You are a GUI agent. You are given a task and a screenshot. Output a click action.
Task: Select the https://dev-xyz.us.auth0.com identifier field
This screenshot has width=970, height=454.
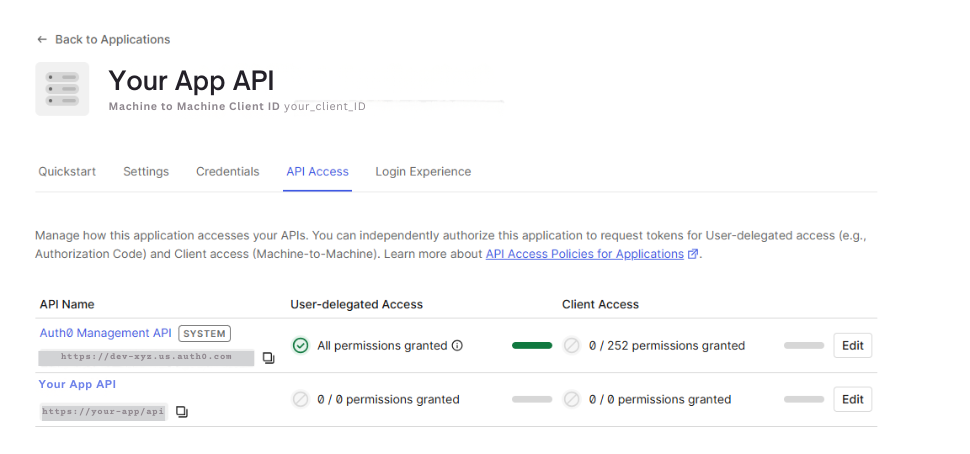(x=146, y=358)
